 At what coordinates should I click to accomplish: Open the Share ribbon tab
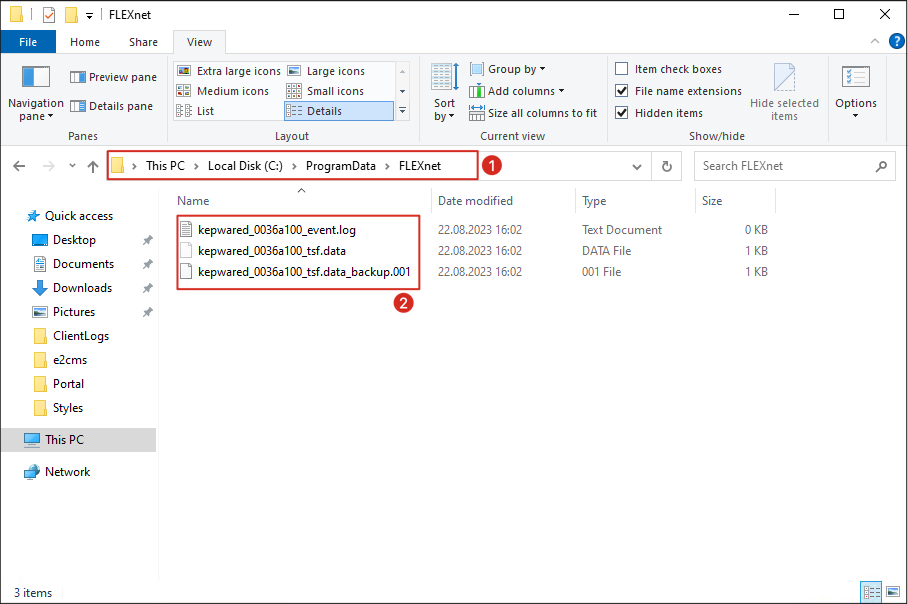143,42
